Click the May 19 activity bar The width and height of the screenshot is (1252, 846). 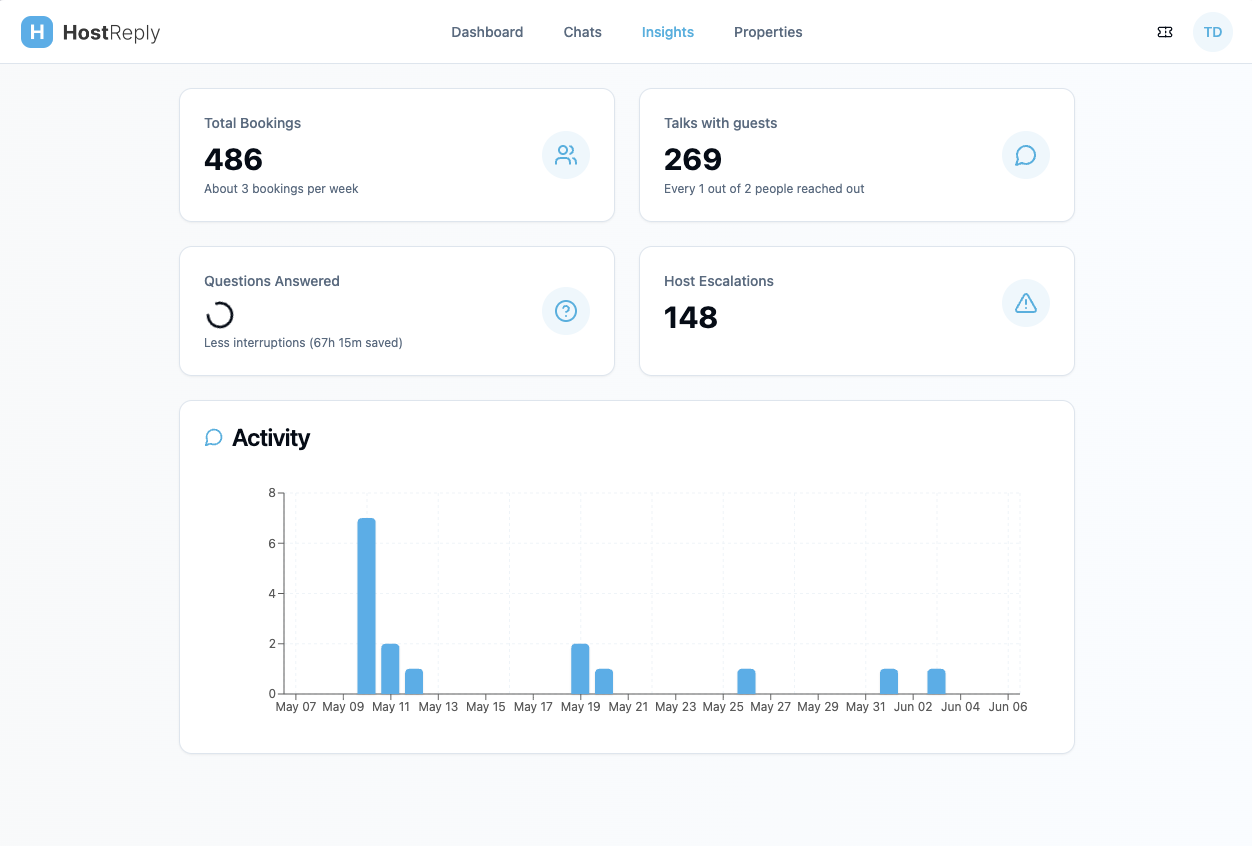tap(580, 669)
